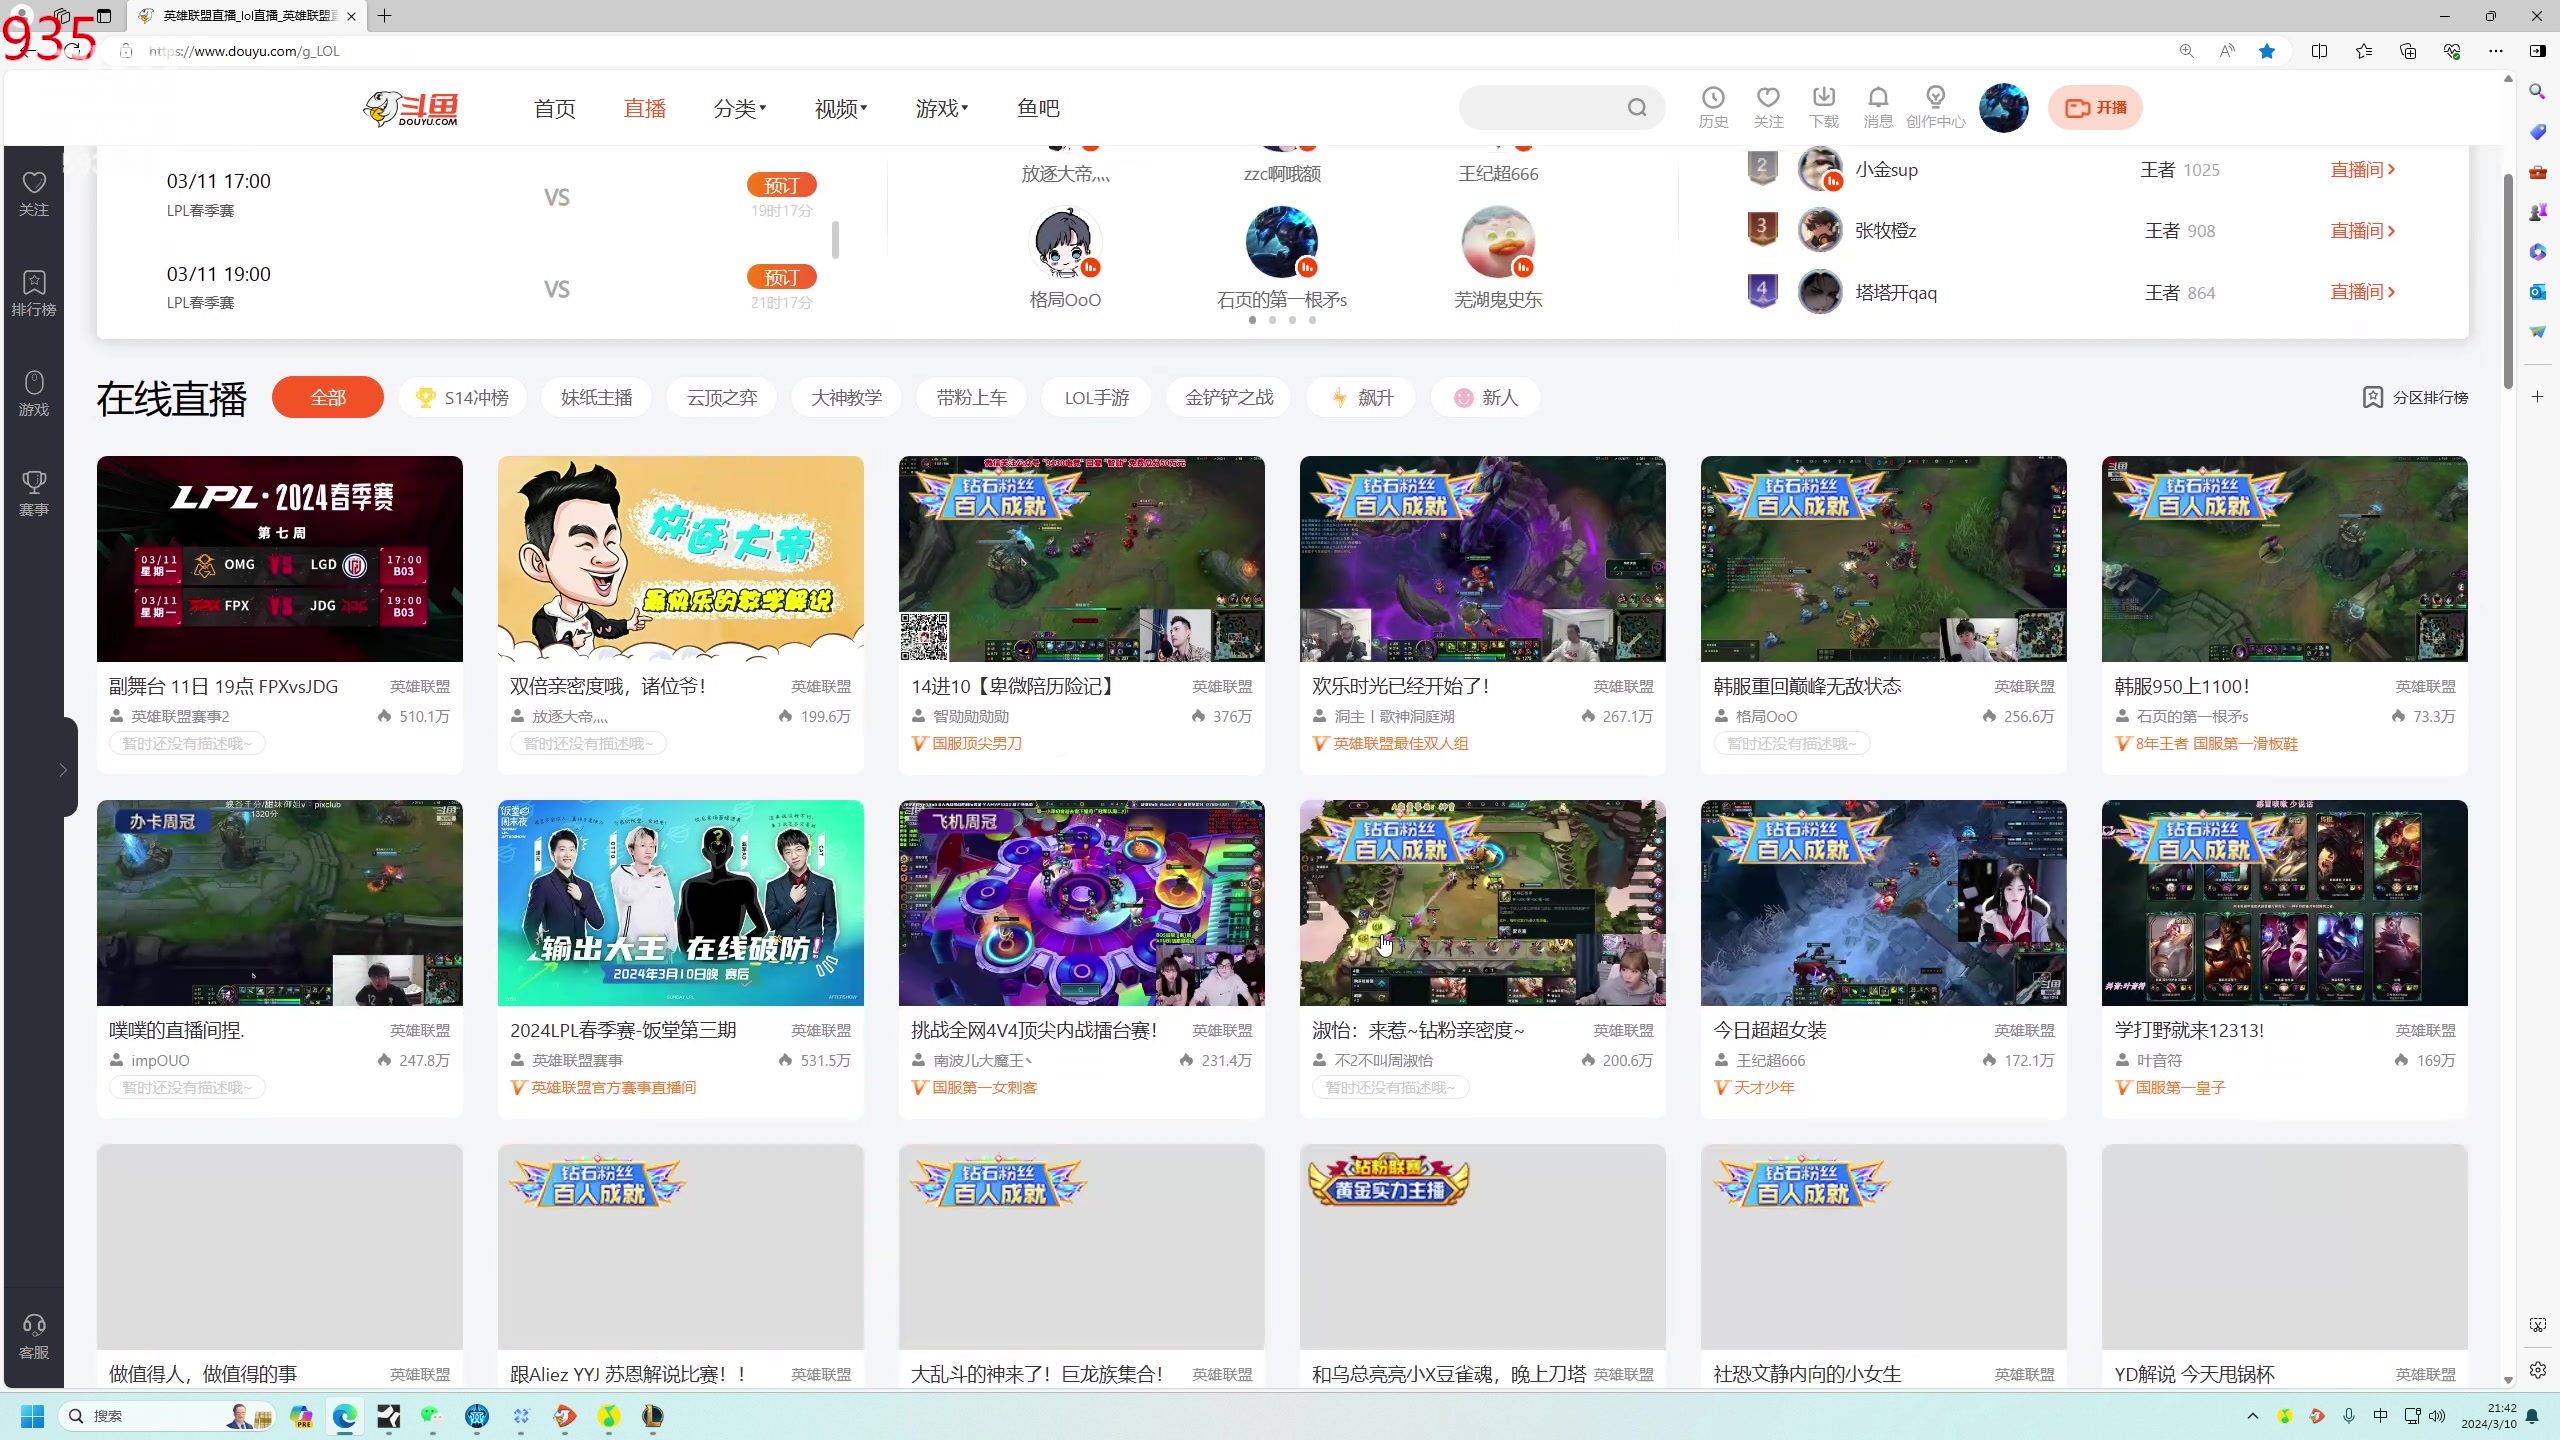Image resolution: width=2560 pixels, height=1440 pixels.
Task: Open the WeChat icon in taskbar
Action: coord(432,1416)
